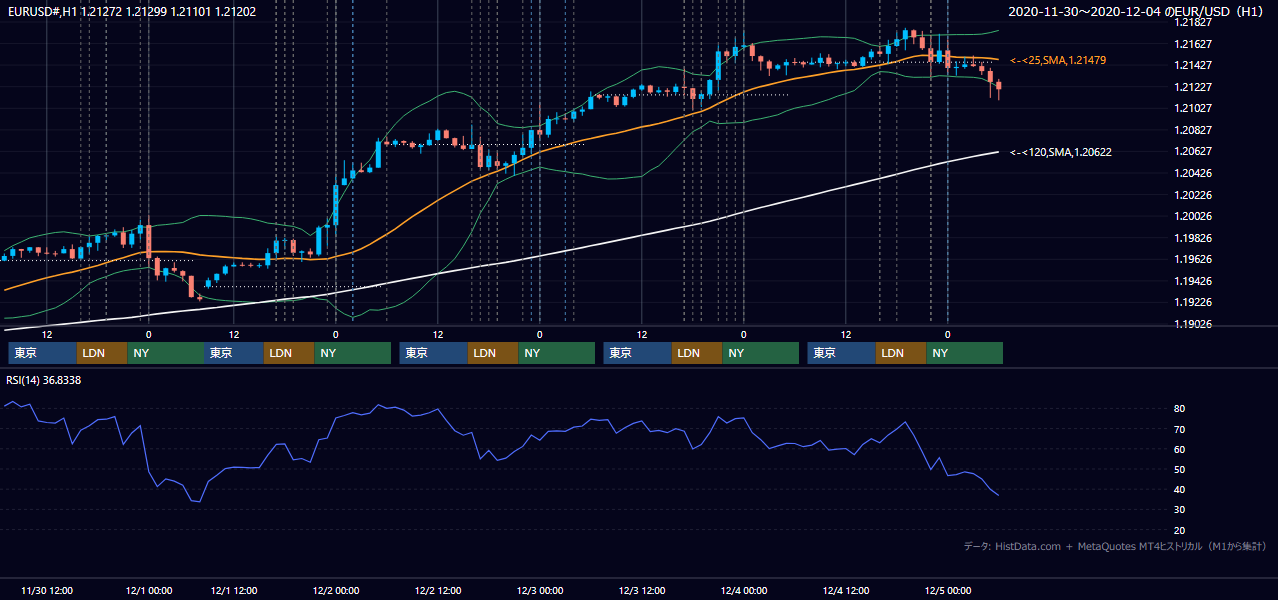This screenshot has width=1278, height=600.
Task: Click price axis label 1.20627
Action: (1193, 151)
